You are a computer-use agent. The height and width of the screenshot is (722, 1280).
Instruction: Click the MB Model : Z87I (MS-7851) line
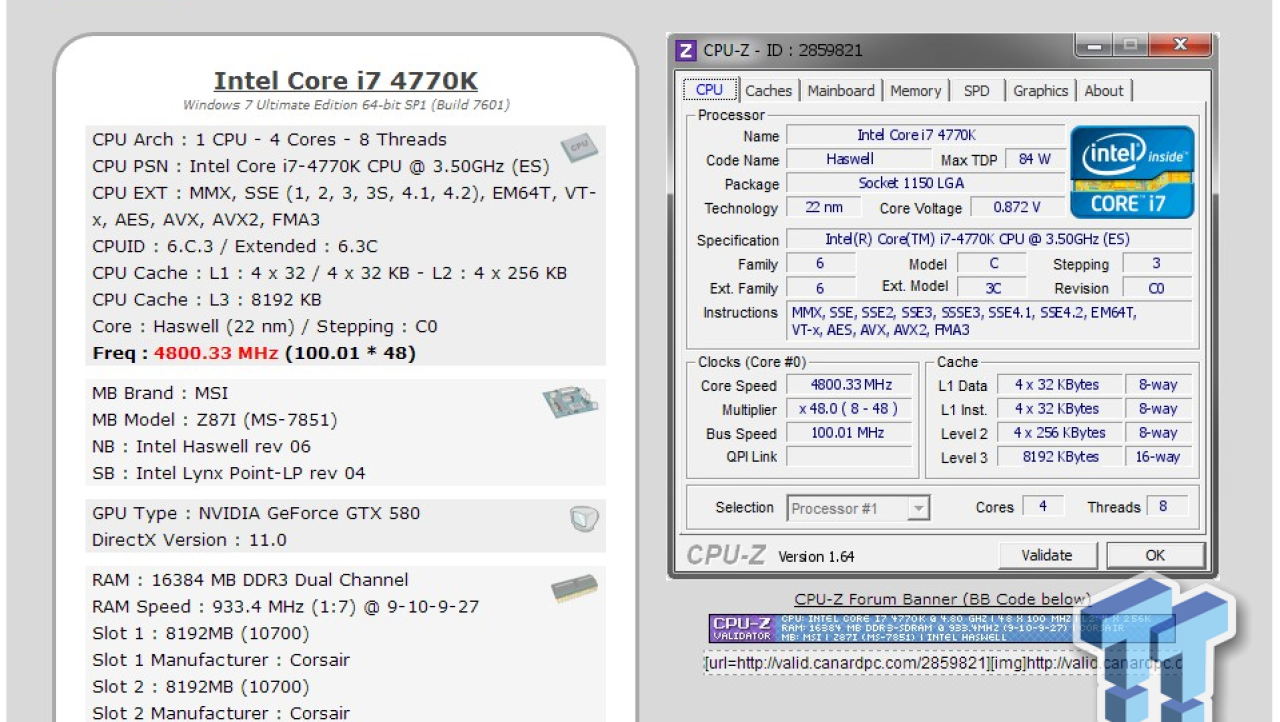click(x=215, y=420)
